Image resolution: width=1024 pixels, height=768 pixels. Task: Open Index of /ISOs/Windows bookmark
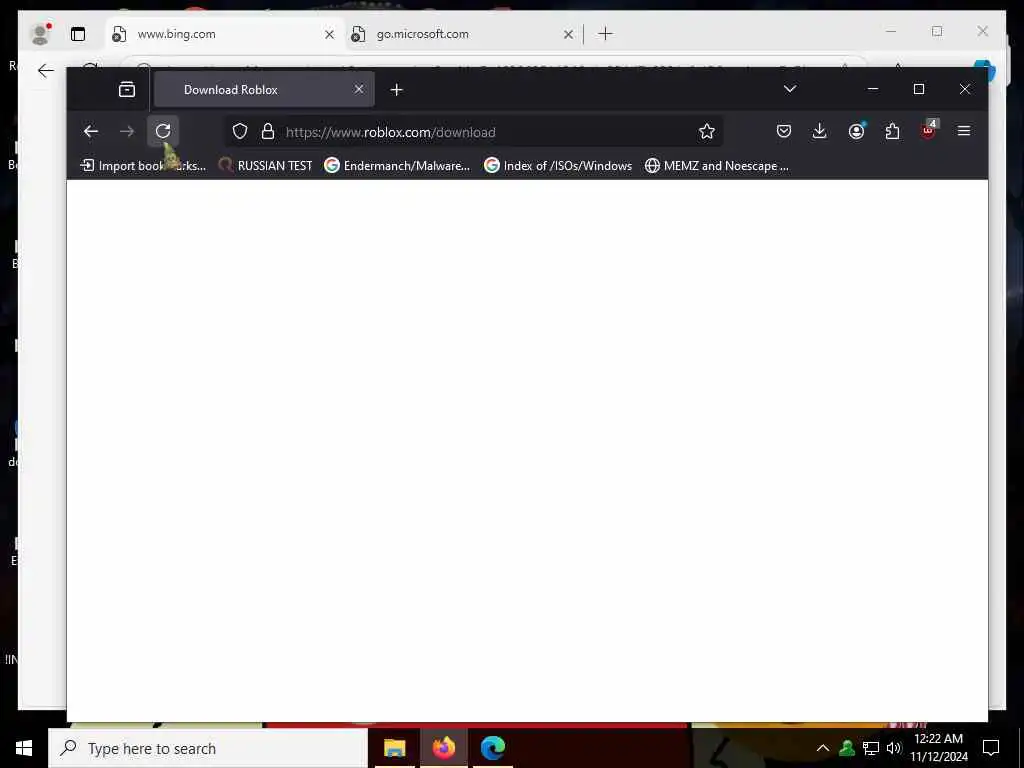(x=558, y=166)
